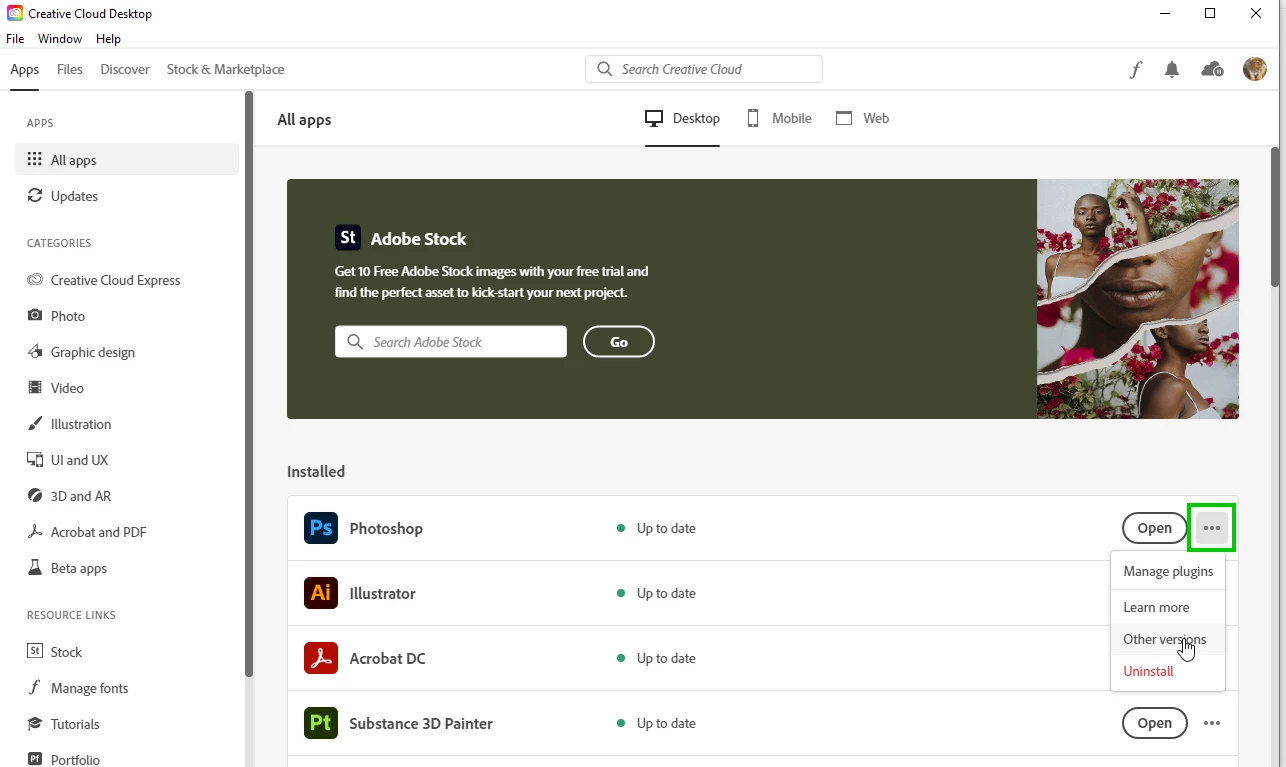Click the Acrobat DC app icon
1286x767 pixels.
pyautogui.click(x=321, y=658)
